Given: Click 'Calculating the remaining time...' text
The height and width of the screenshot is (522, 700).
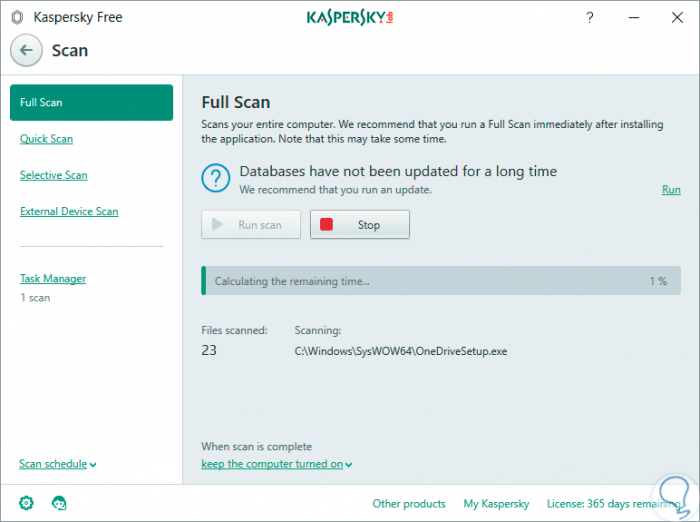Looking at the screenshot, I should pyautogui.click(x=292, y=281).
